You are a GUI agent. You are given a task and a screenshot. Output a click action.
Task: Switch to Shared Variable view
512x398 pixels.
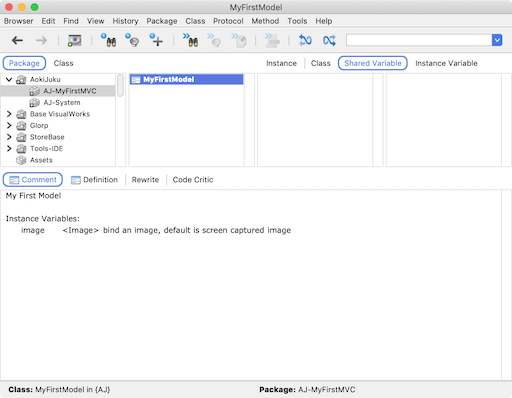(373, 63)
